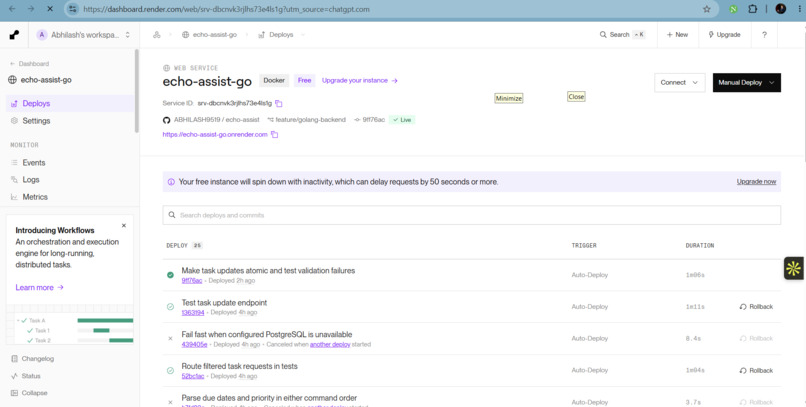Image resolution: width=806 pixels, height=407 pixels.
Task: Click the Workflows task chart thumbnail
Action: (70, 325)
